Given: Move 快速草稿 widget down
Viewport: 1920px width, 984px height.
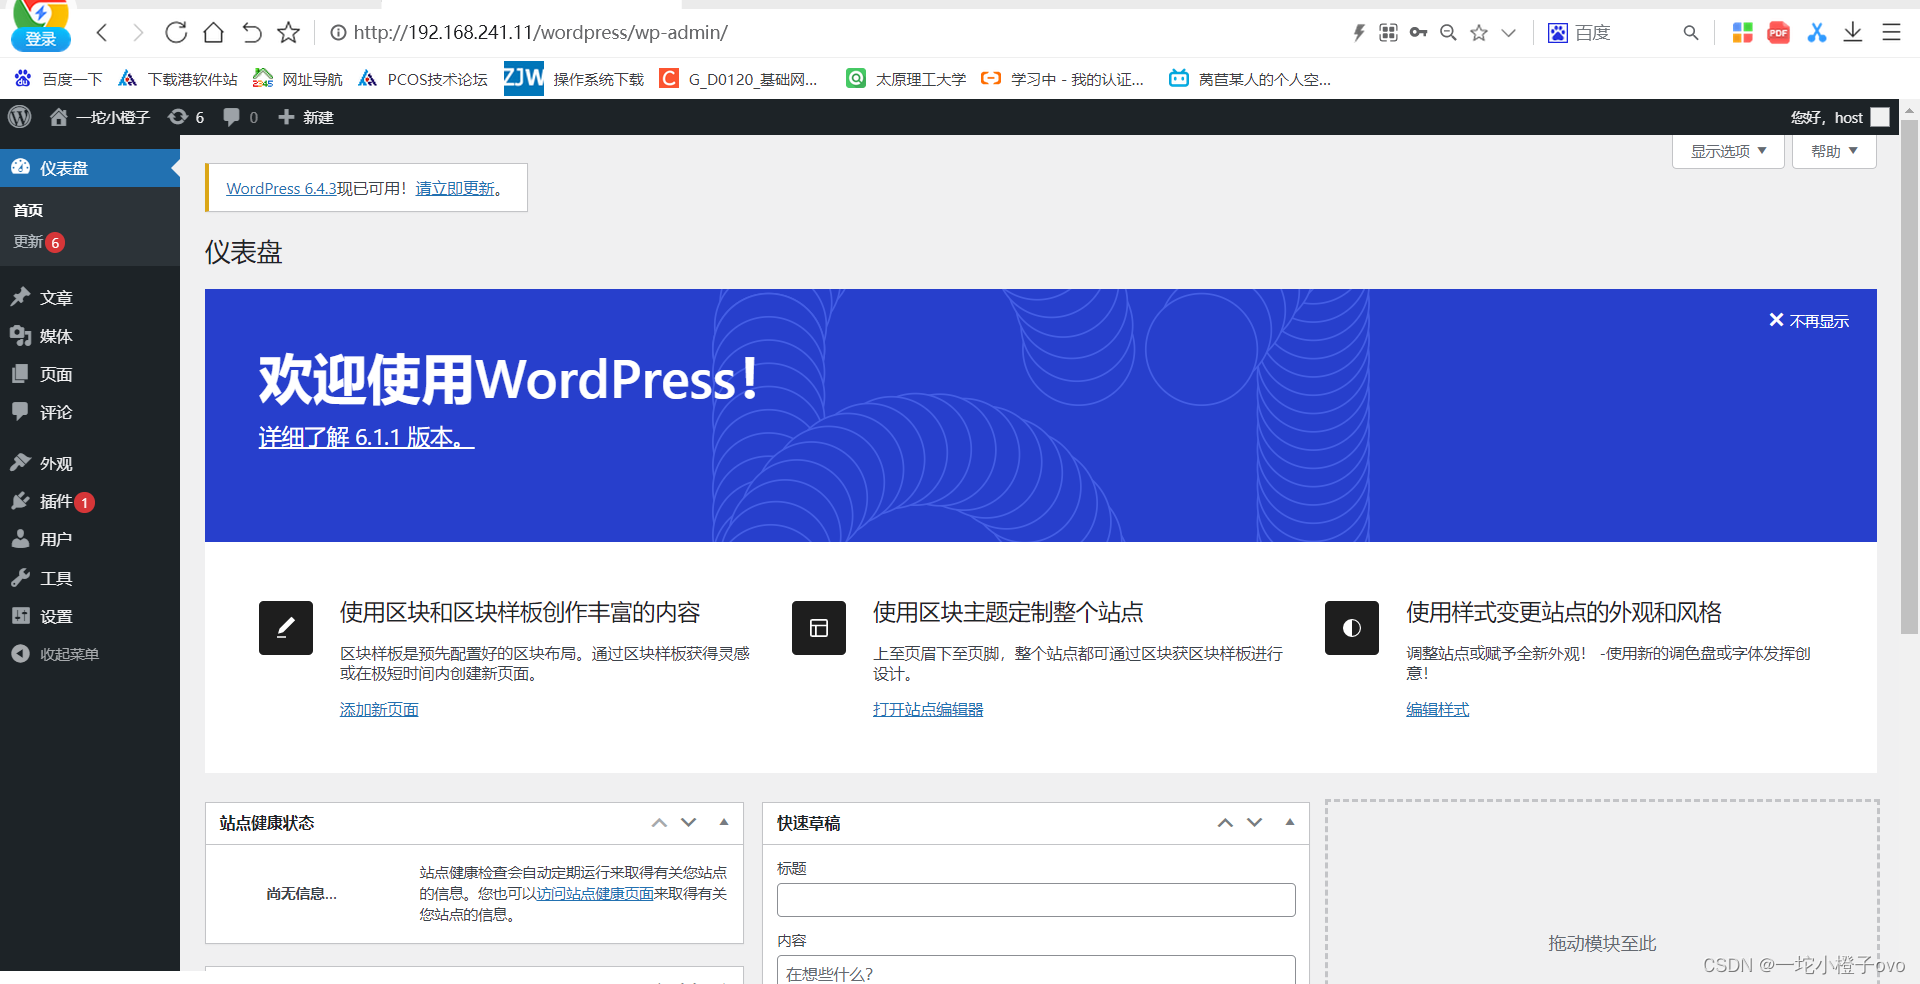Looking at the screenshot, I should coord(1255,823).
